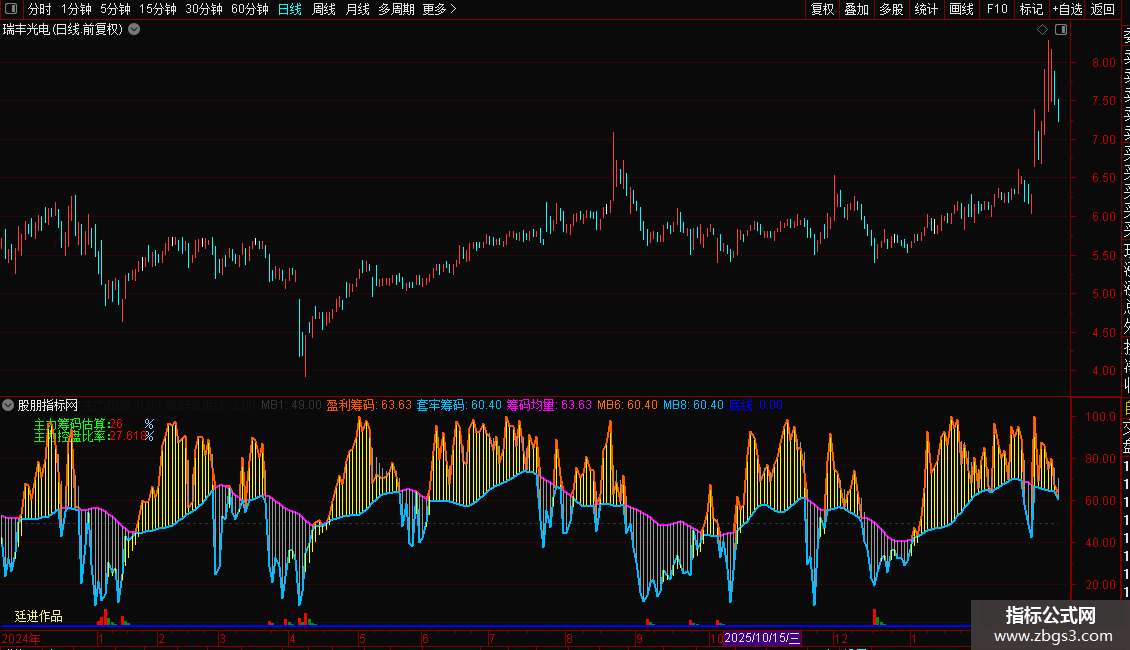Add stock to watchlist with +自选
1130x650 pixels.
[1067, 9]
